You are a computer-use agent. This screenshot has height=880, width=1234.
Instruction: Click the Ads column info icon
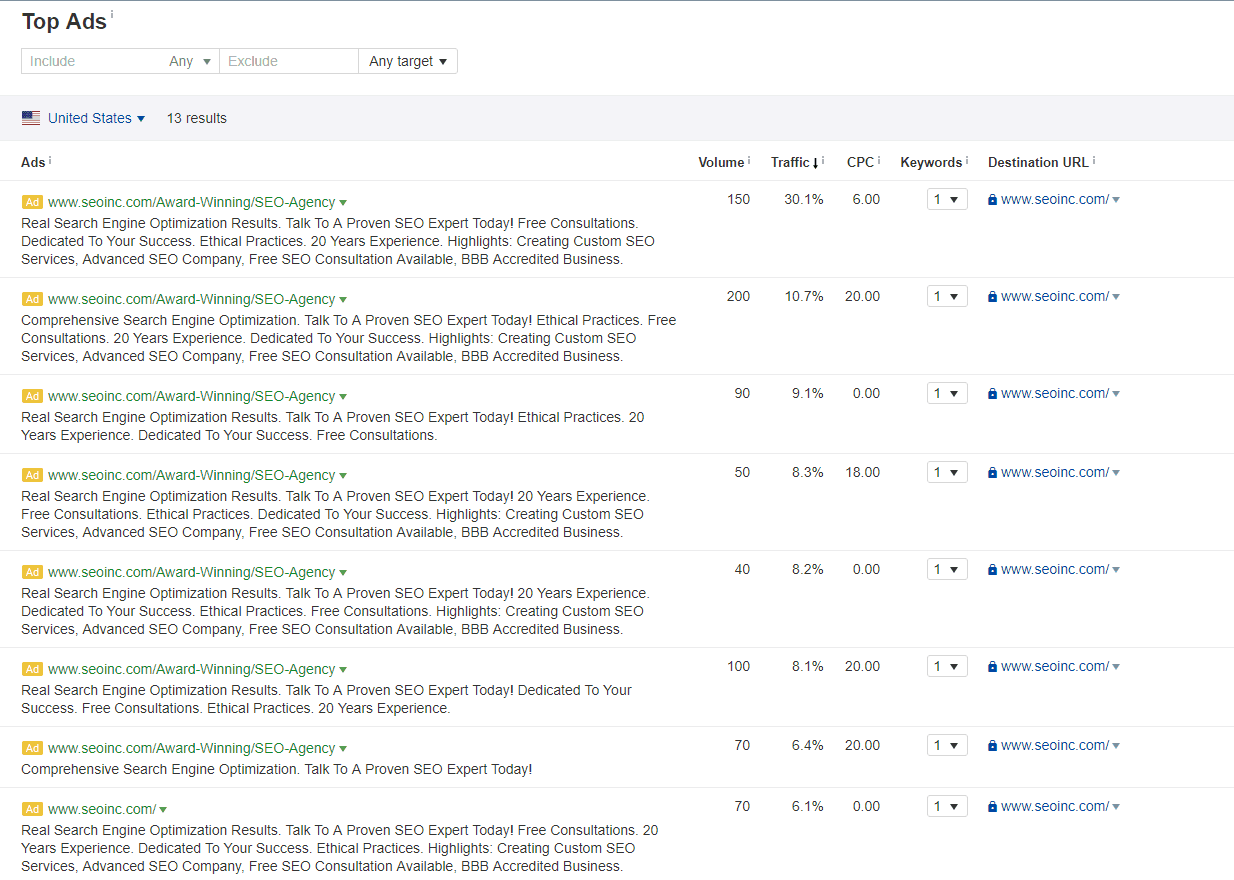pos(48,158)
